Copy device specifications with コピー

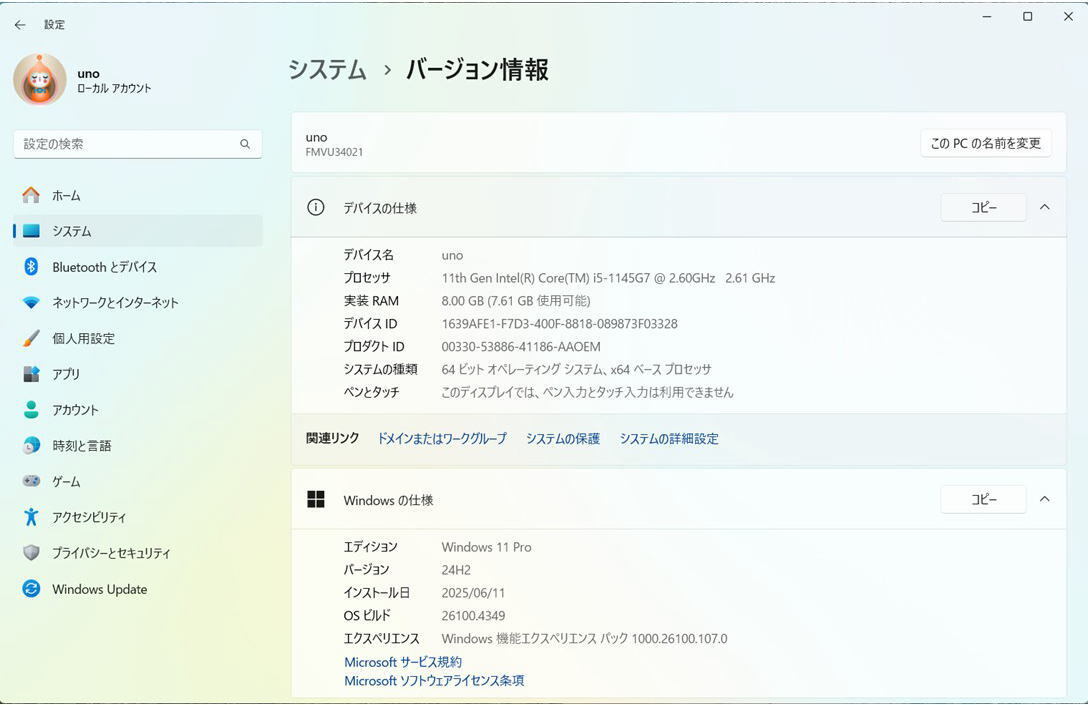[983, 207]
